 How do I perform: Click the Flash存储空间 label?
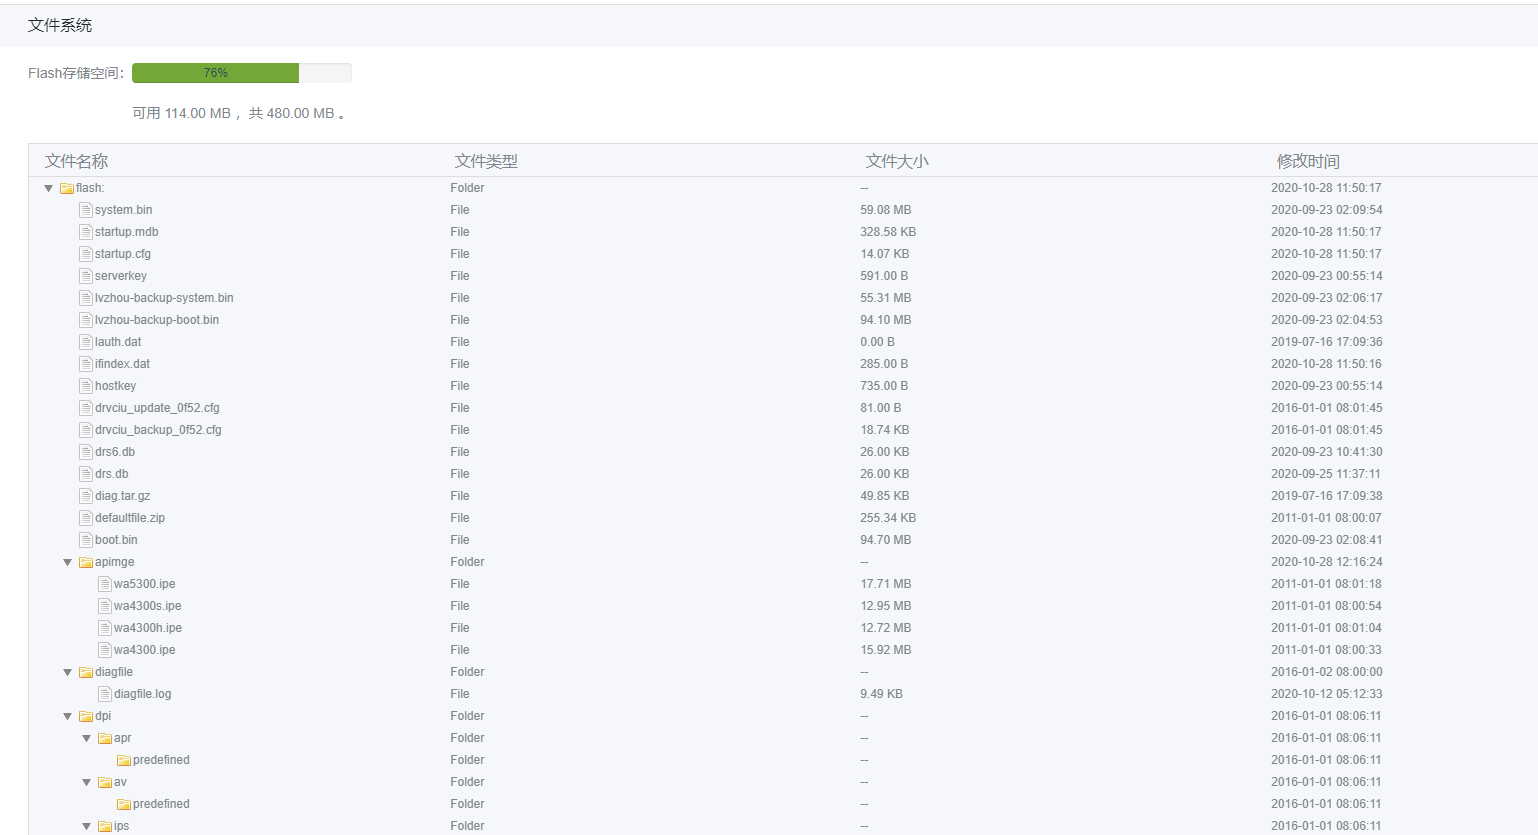coord(76,73)
